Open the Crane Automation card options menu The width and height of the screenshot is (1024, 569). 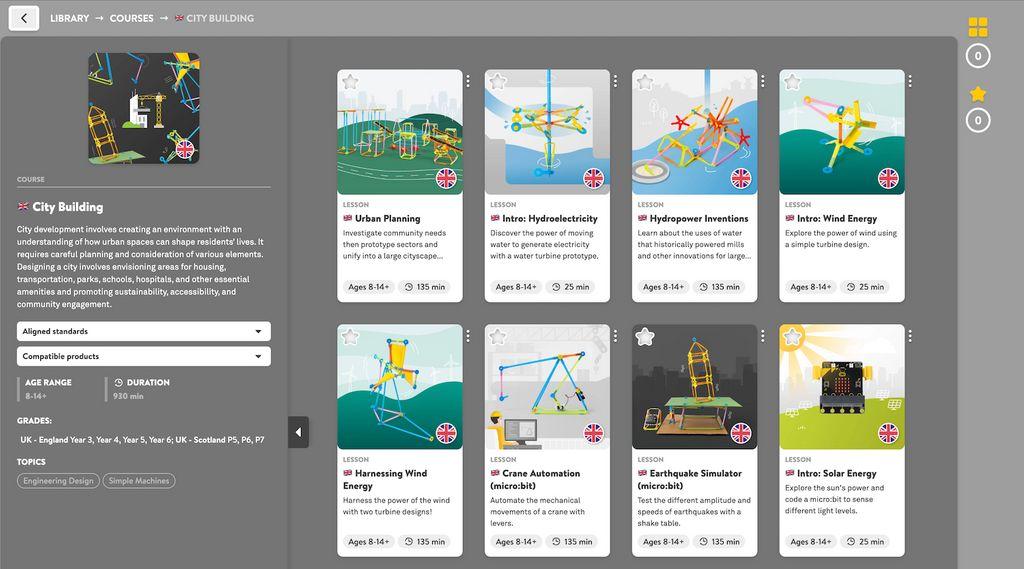615,336
